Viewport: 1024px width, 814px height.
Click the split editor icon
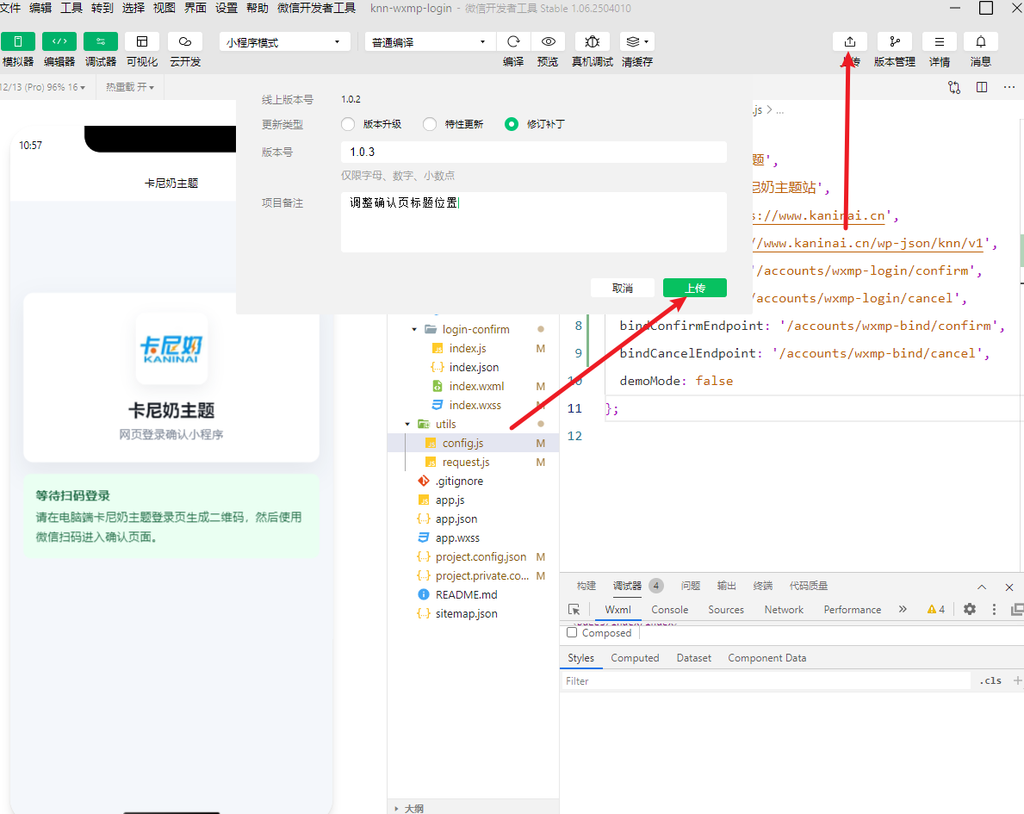click(982, 87)
